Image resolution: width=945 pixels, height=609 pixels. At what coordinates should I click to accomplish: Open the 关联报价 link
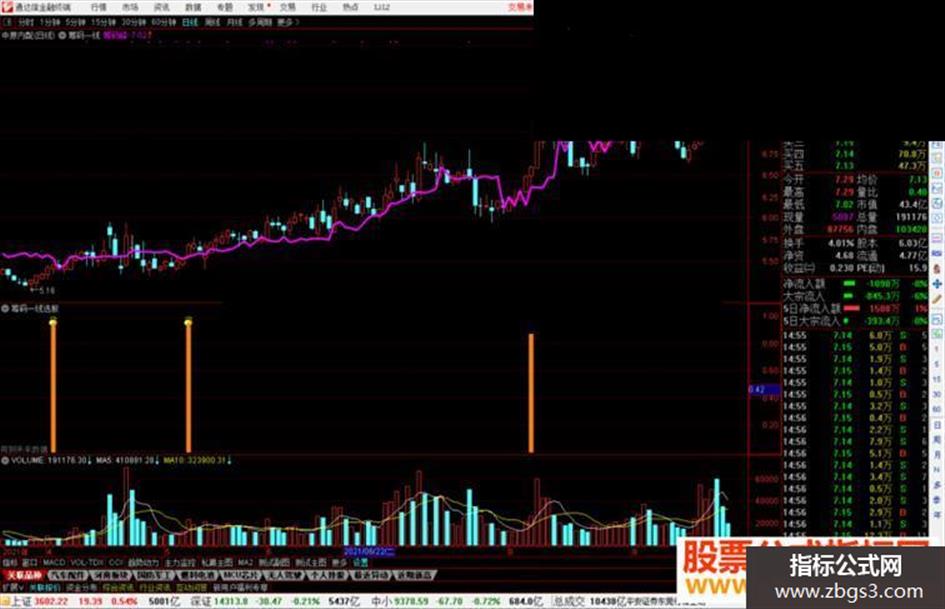coord(46,587)
